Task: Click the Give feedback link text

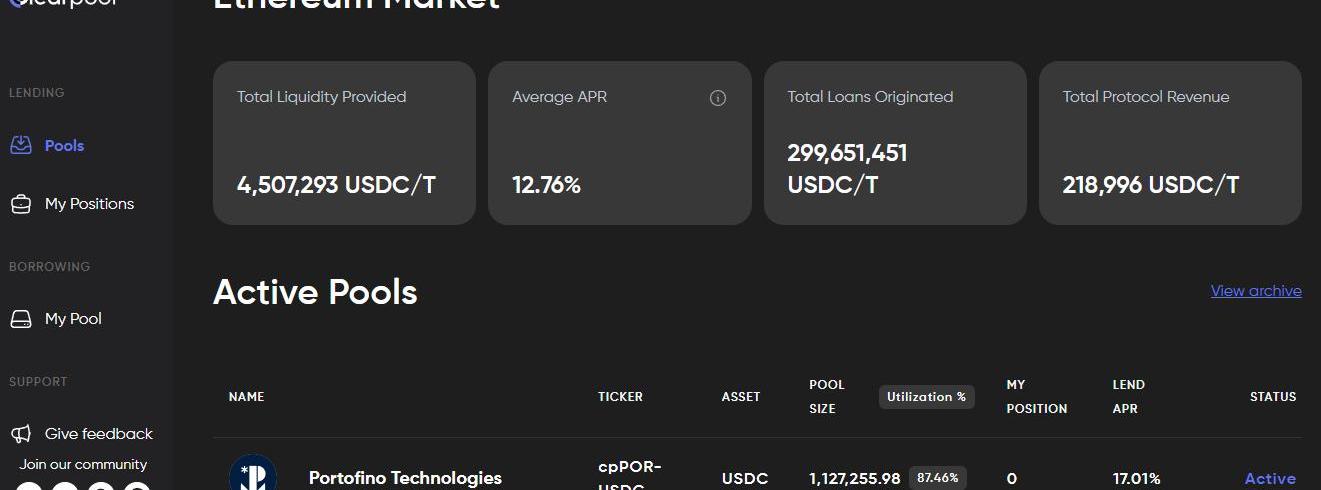Action: (99, 434)
